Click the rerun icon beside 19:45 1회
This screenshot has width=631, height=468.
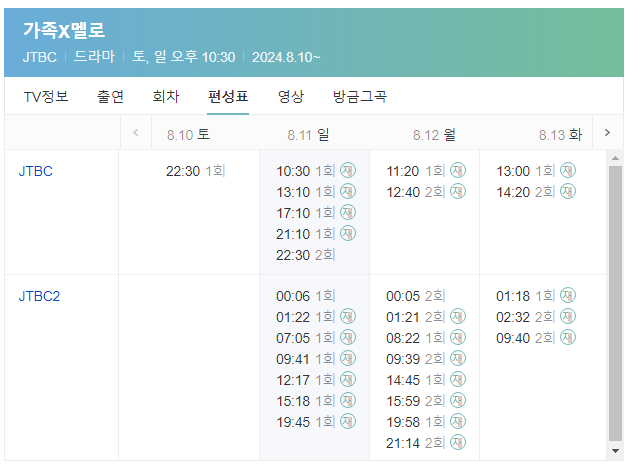[x=348, y=421]
